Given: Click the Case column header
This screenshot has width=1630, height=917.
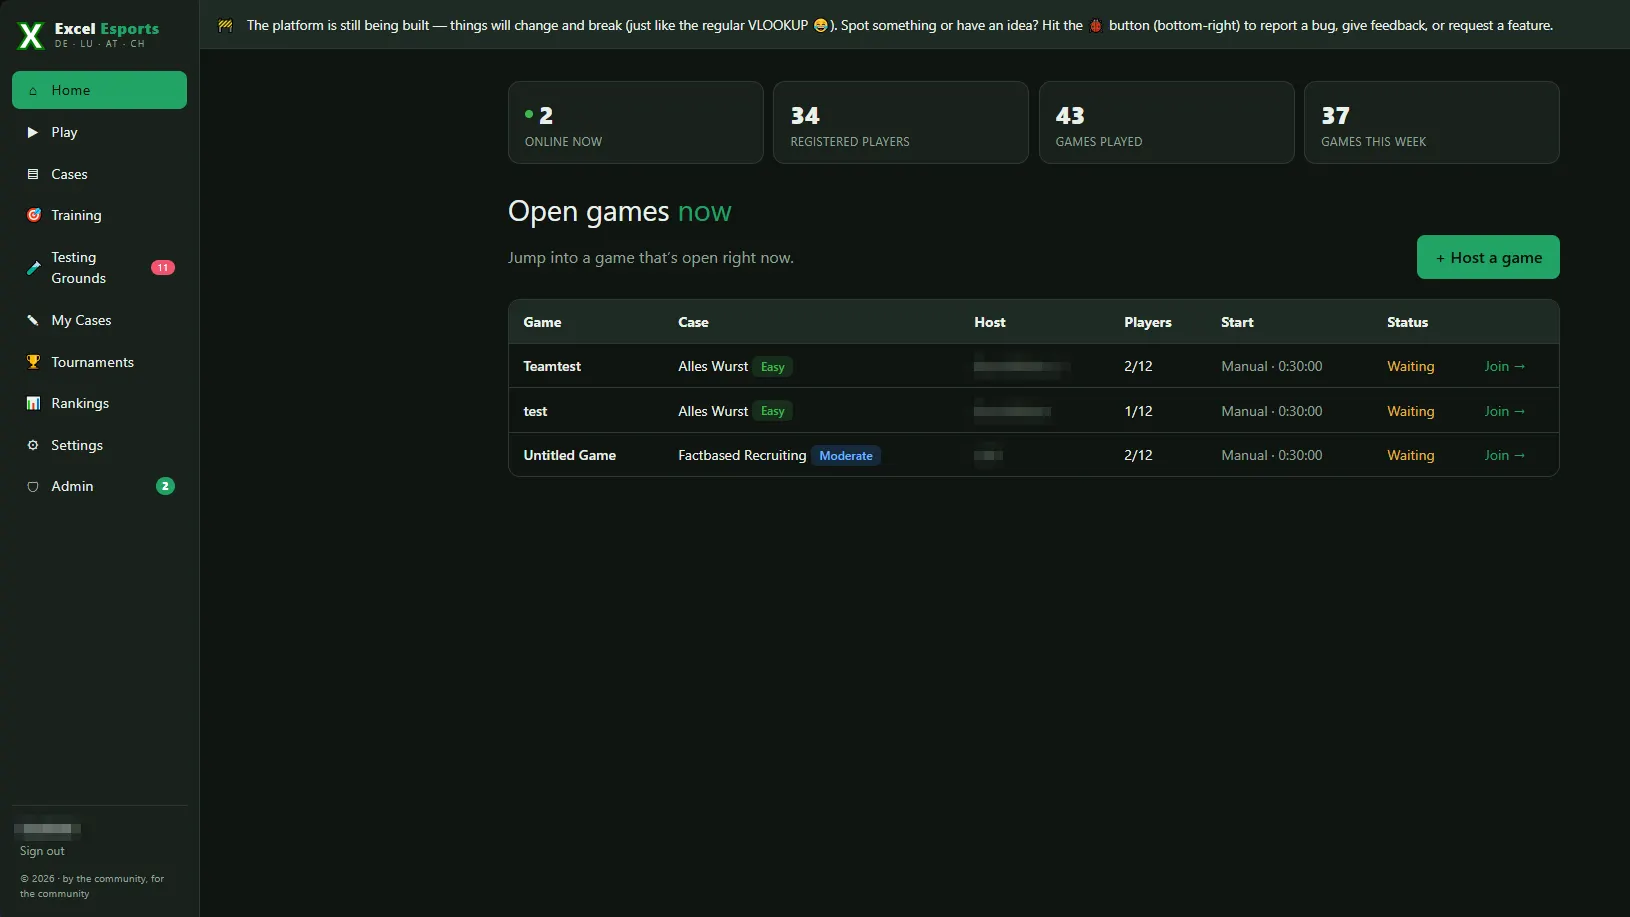Looking at the screenshot, I should pyautogui.click(x=693, y=322).
